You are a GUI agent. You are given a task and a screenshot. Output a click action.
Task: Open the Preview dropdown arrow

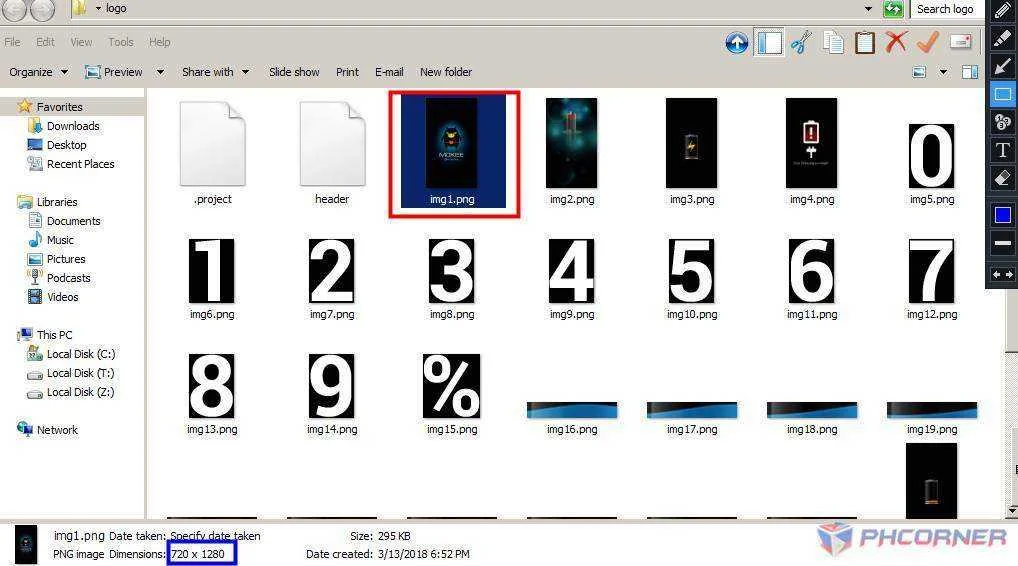pos(160,72)
